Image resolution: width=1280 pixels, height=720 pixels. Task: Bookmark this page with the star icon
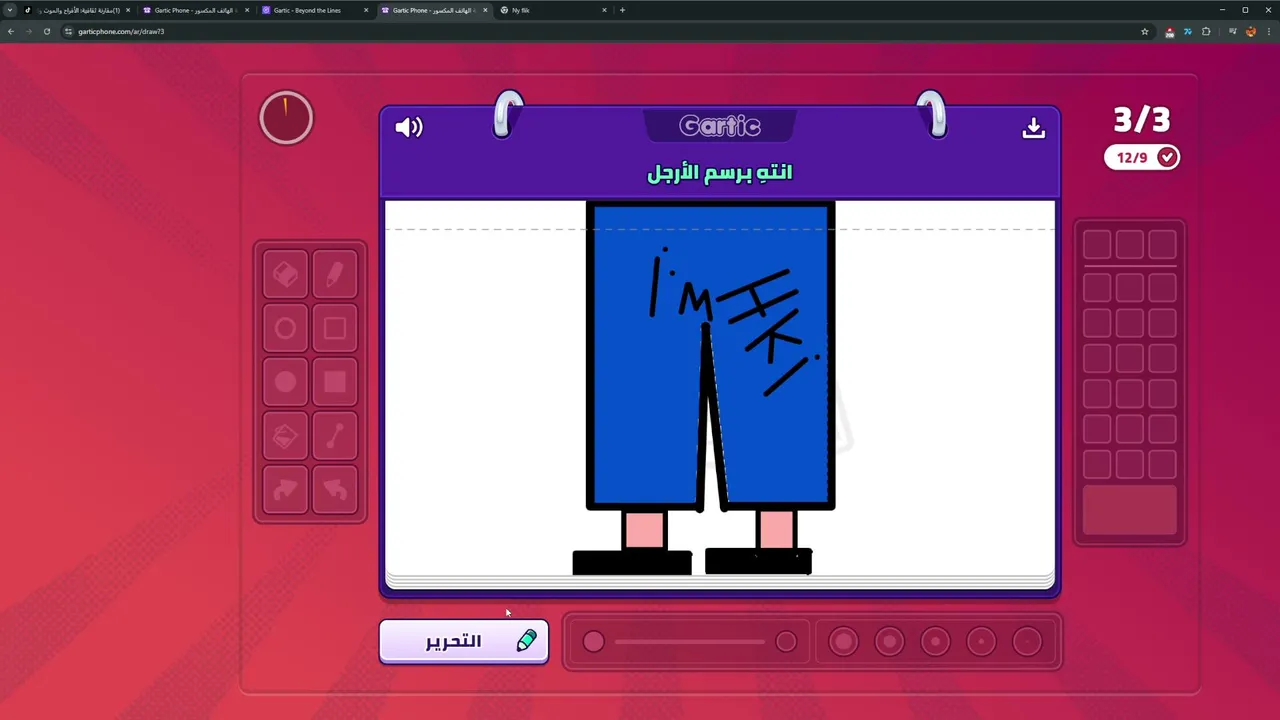coord(1145,31)
